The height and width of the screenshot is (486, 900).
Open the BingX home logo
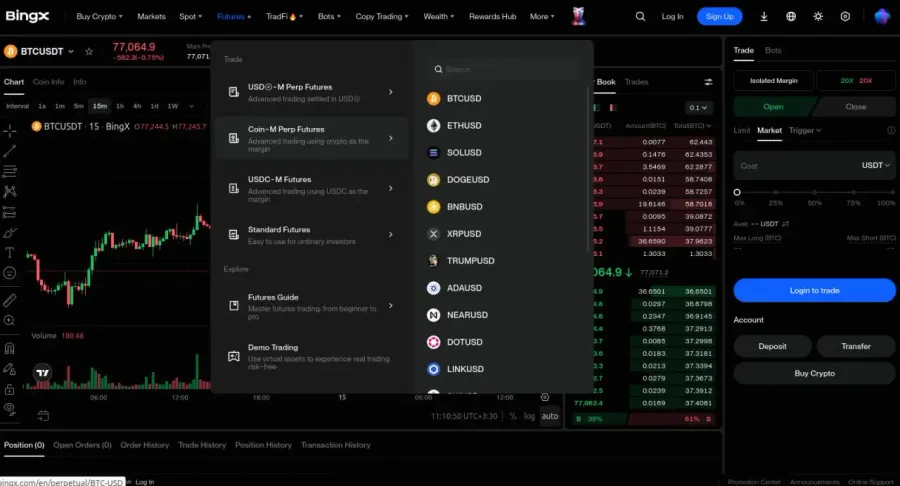(27, 16)
